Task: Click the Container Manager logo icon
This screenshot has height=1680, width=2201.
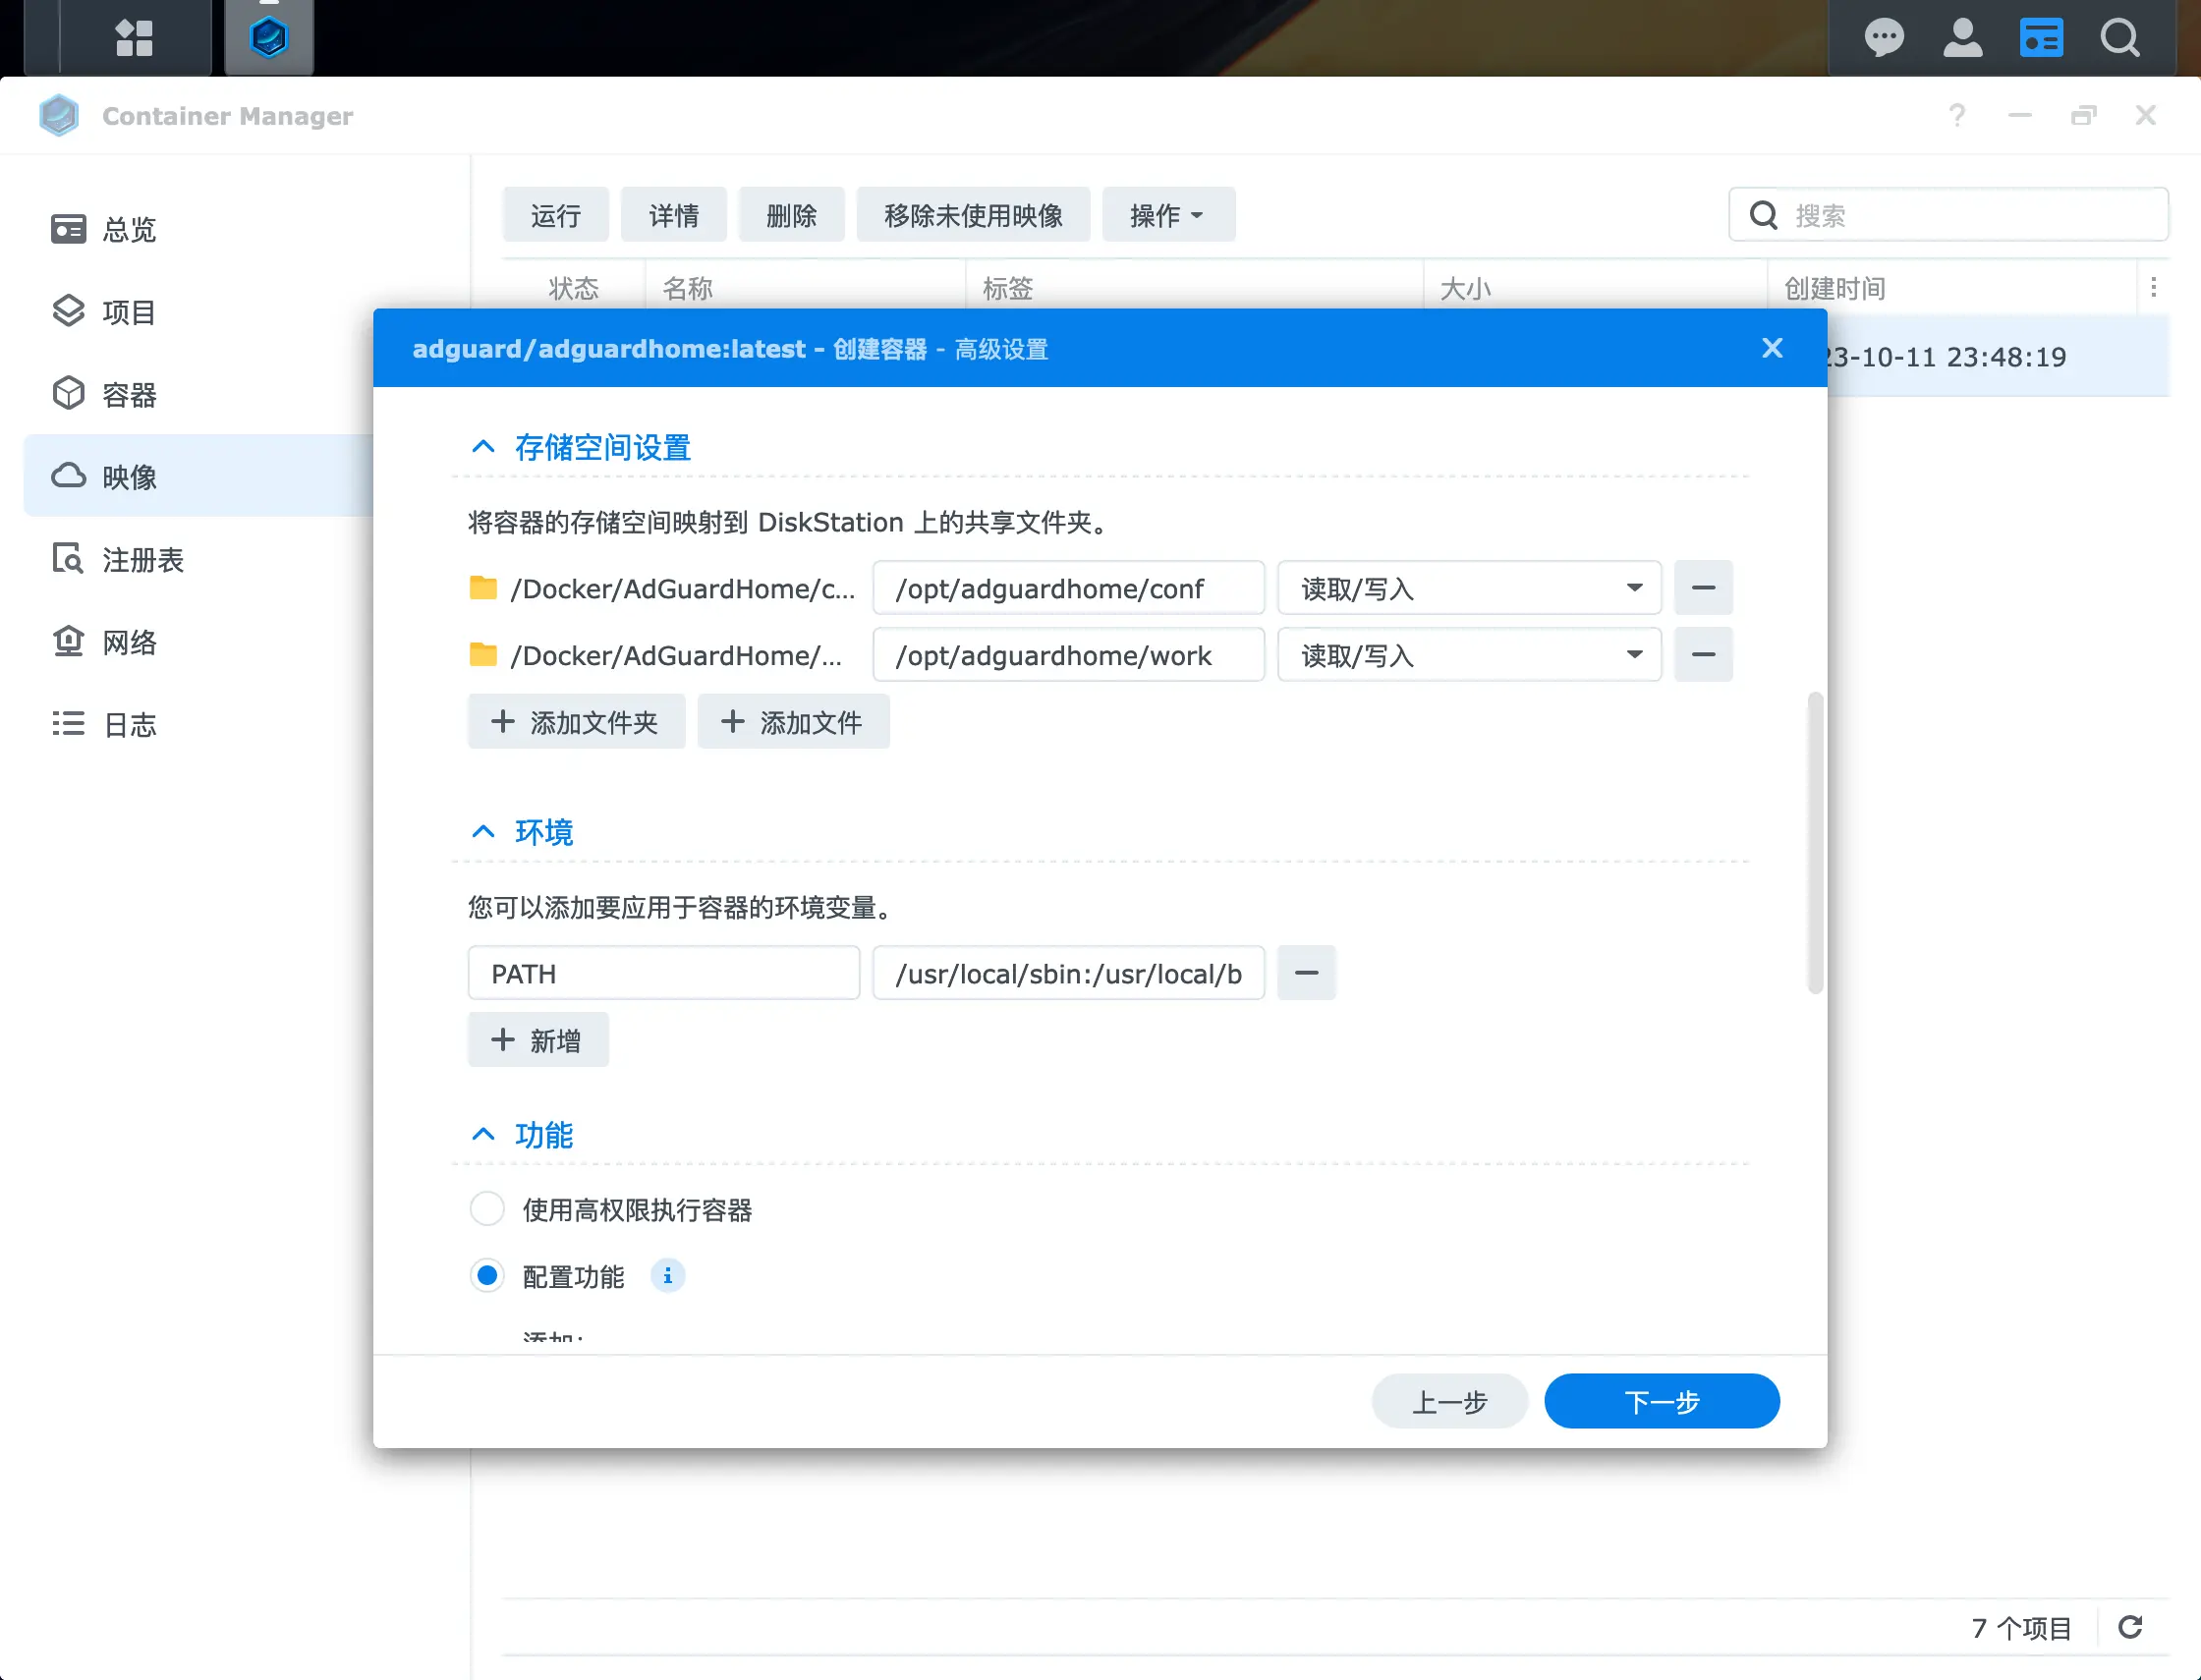Action: 59,116
